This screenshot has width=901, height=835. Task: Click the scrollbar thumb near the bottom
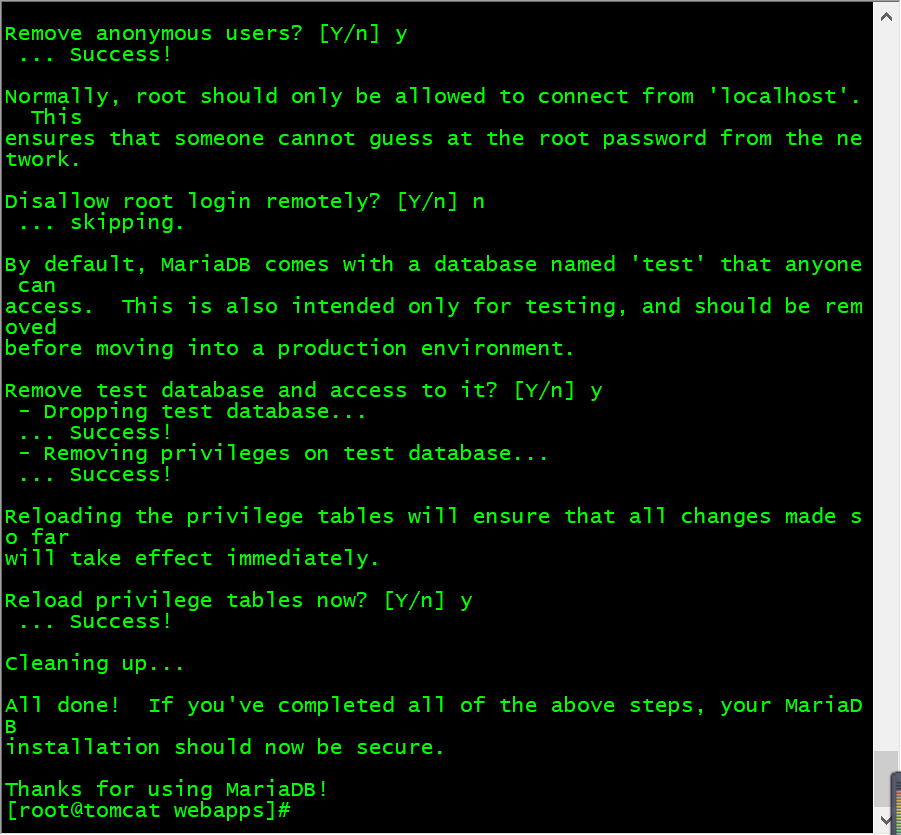coord(885,779)
